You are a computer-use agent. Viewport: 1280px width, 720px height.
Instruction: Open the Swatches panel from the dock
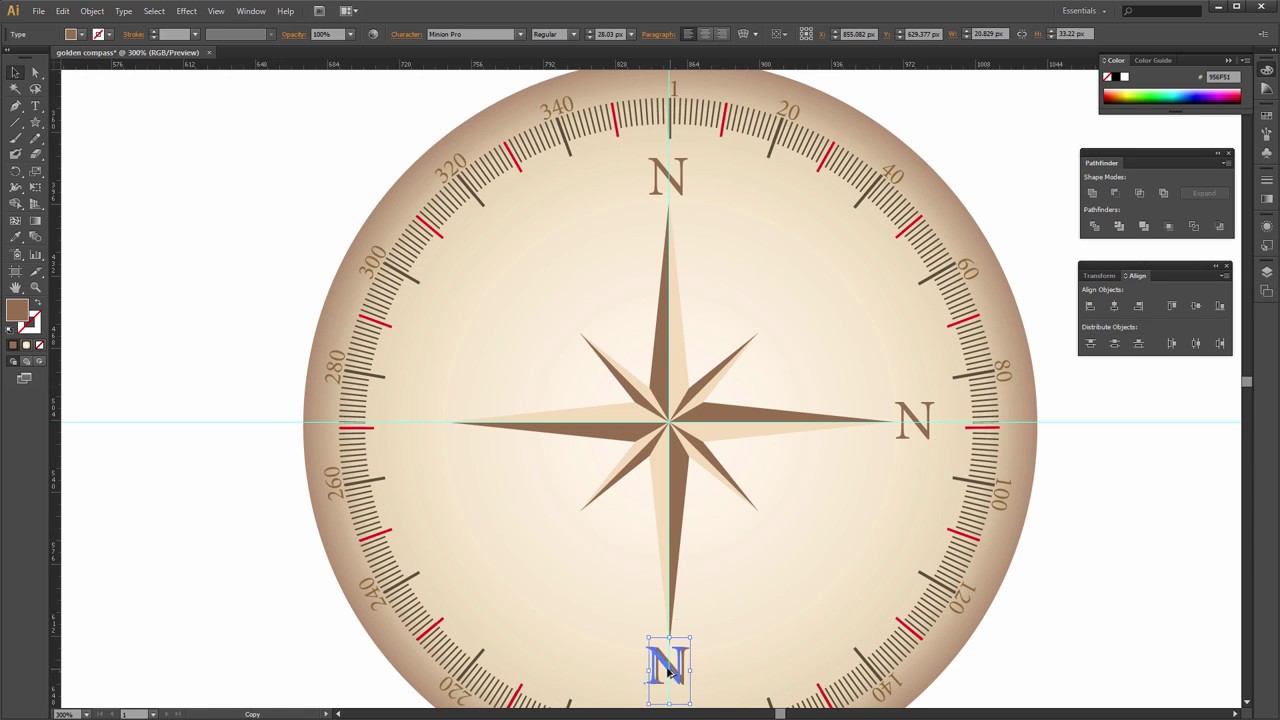point(1267,116)
